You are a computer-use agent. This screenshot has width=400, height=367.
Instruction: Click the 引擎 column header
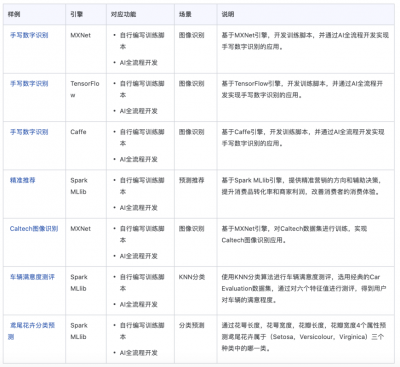[x=77, y=14]
